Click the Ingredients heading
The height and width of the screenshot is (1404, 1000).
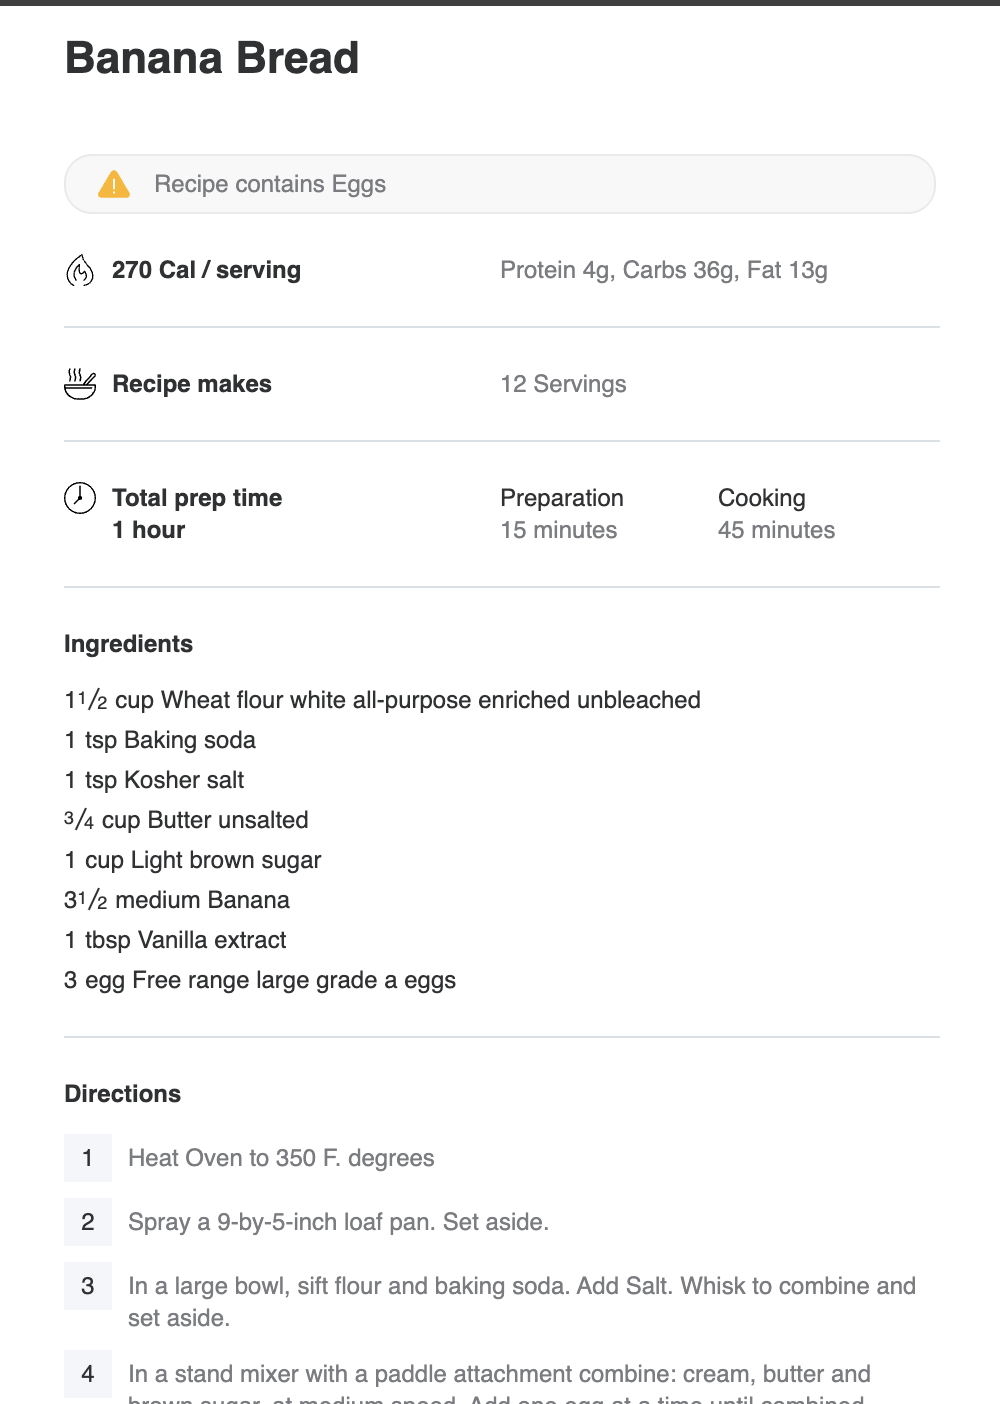[x=128, y=644]
